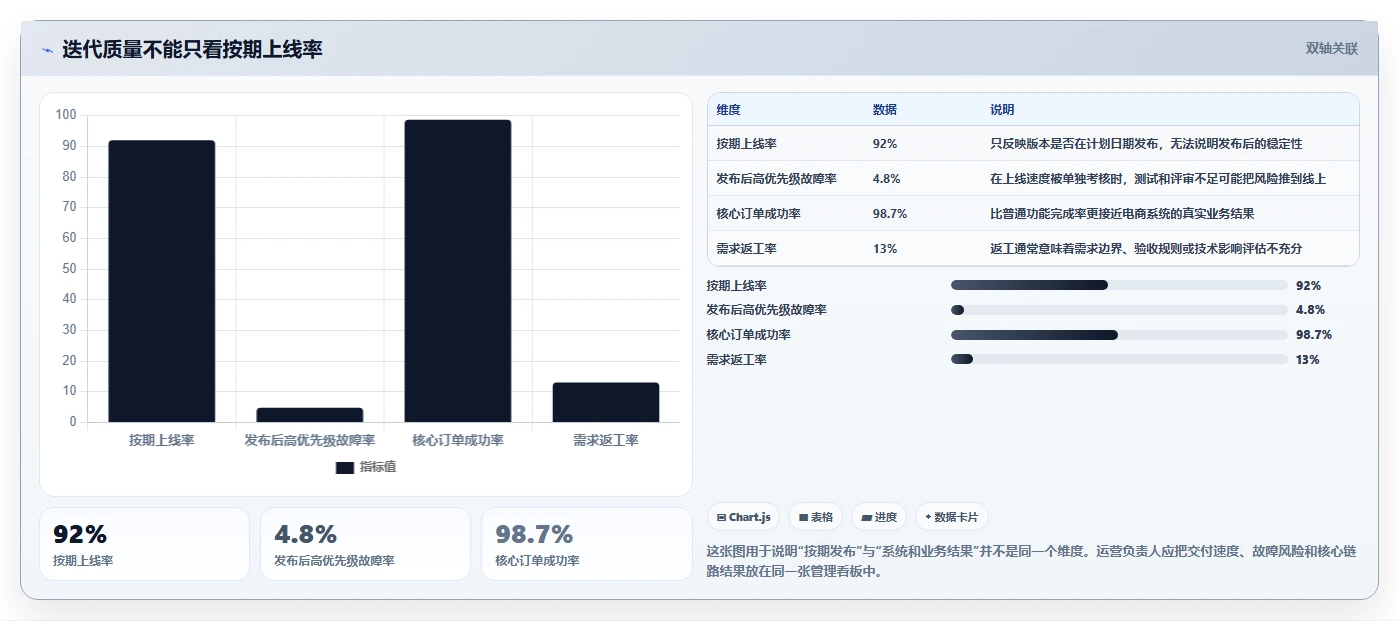Click the title 迭代质量不能只看按期上线率
1399x621 pixels.
[x=192, y=49]
